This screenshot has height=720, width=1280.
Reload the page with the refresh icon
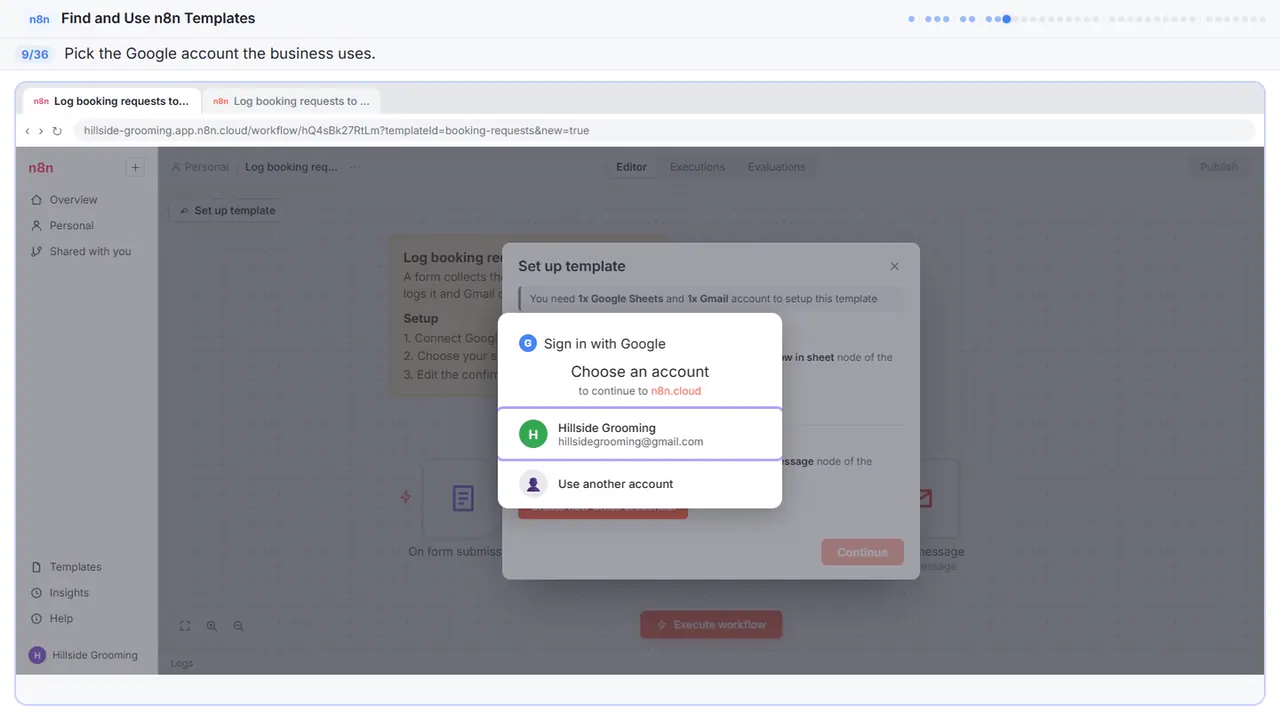tap(57, 131)
